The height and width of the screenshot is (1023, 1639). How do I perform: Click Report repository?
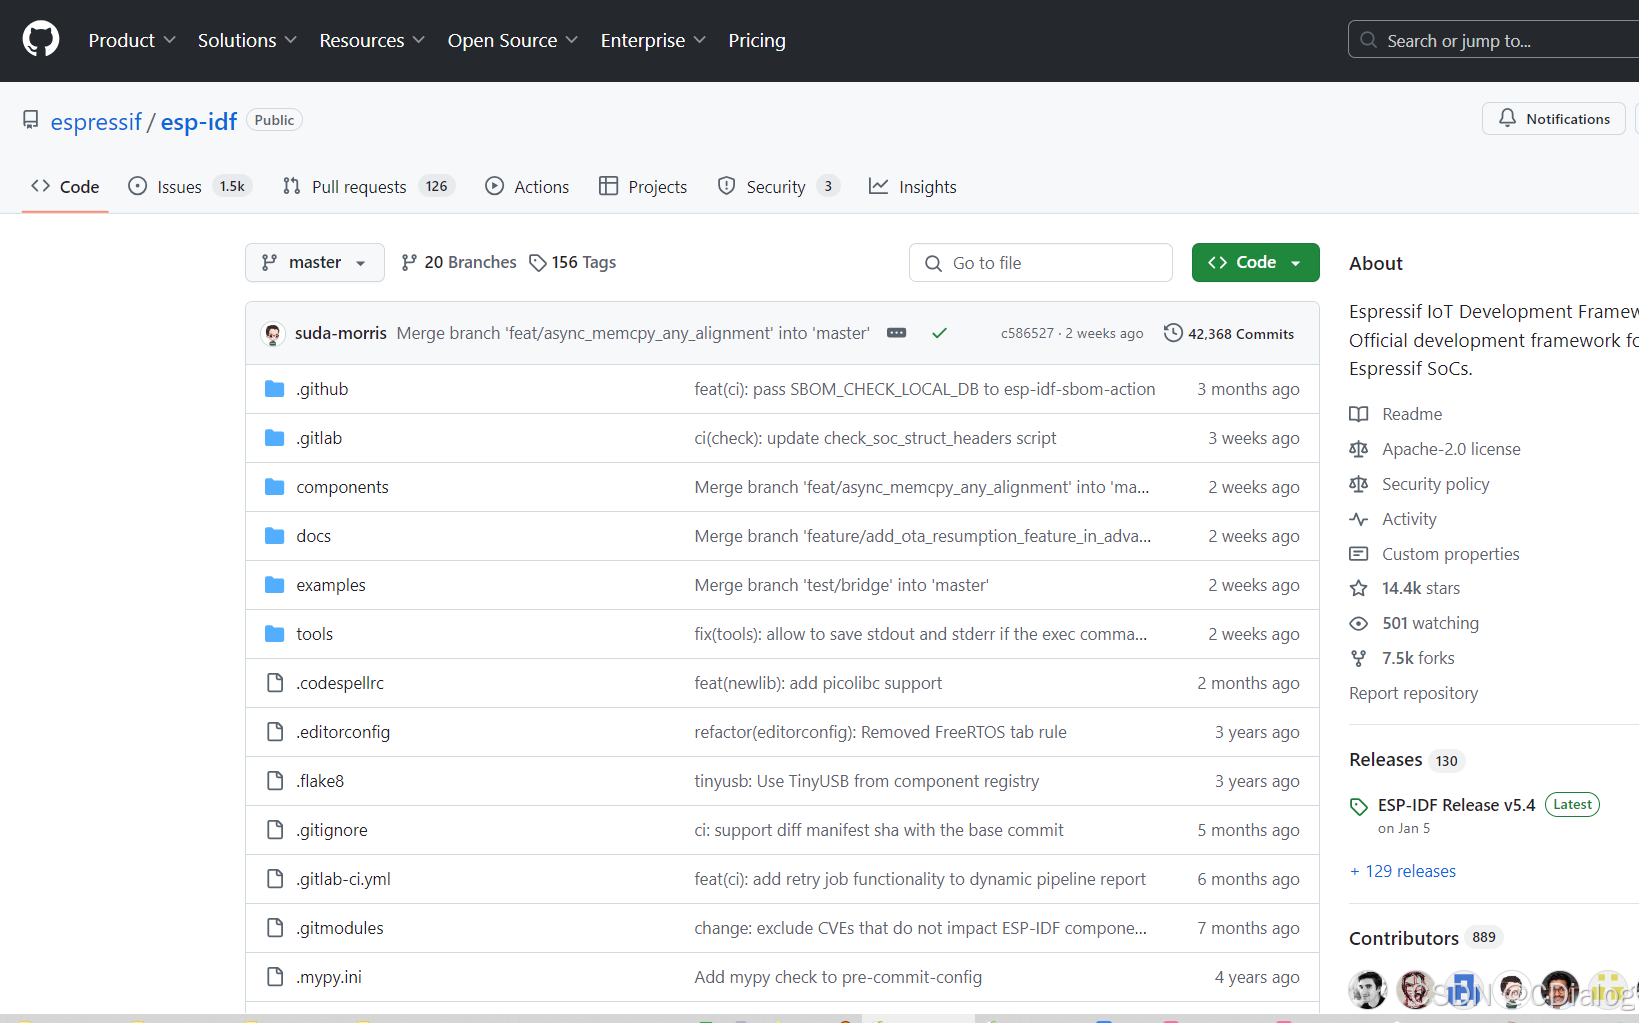[1413, 693]
